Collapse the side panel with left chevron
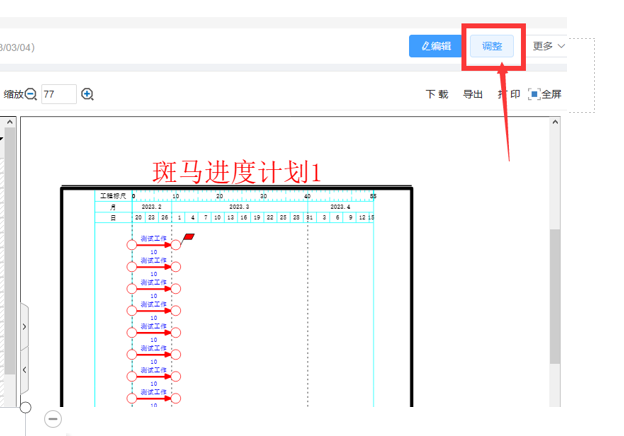 pyautogui.click(x=24, y=370)
